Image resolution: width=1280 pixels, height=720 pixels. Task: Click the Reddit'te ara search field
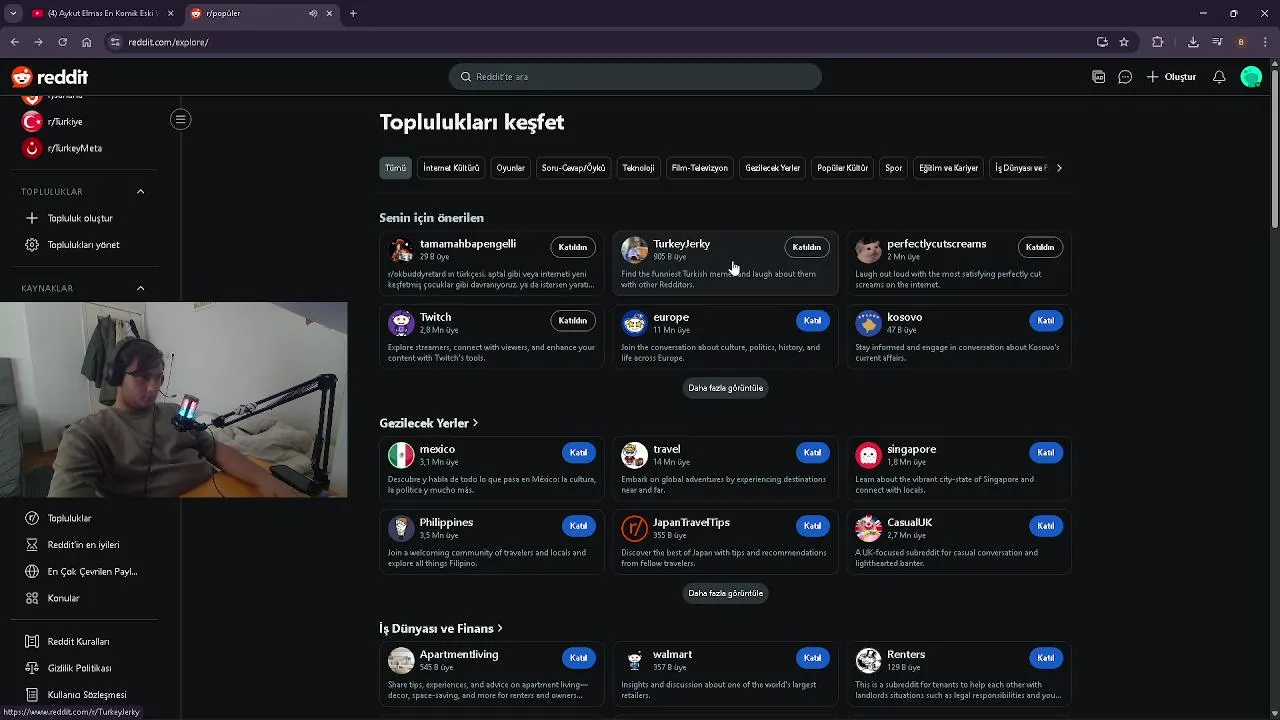click(635, 77)
